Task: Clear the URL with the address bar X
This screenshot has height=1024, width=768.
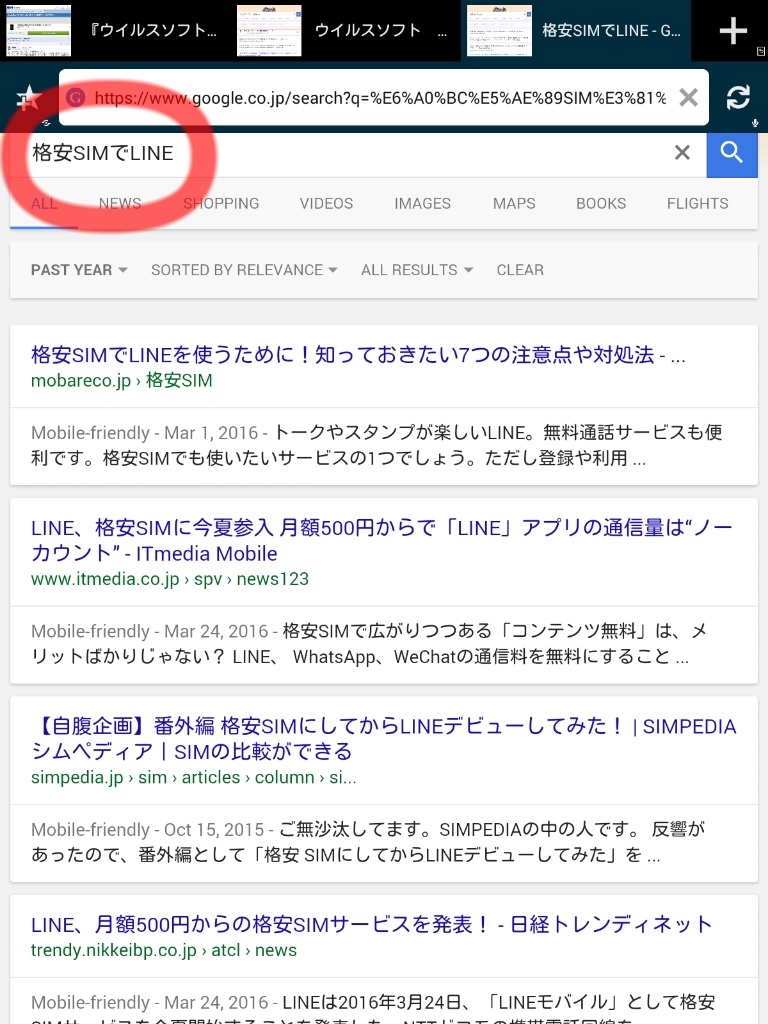Action: coord(688,98)
